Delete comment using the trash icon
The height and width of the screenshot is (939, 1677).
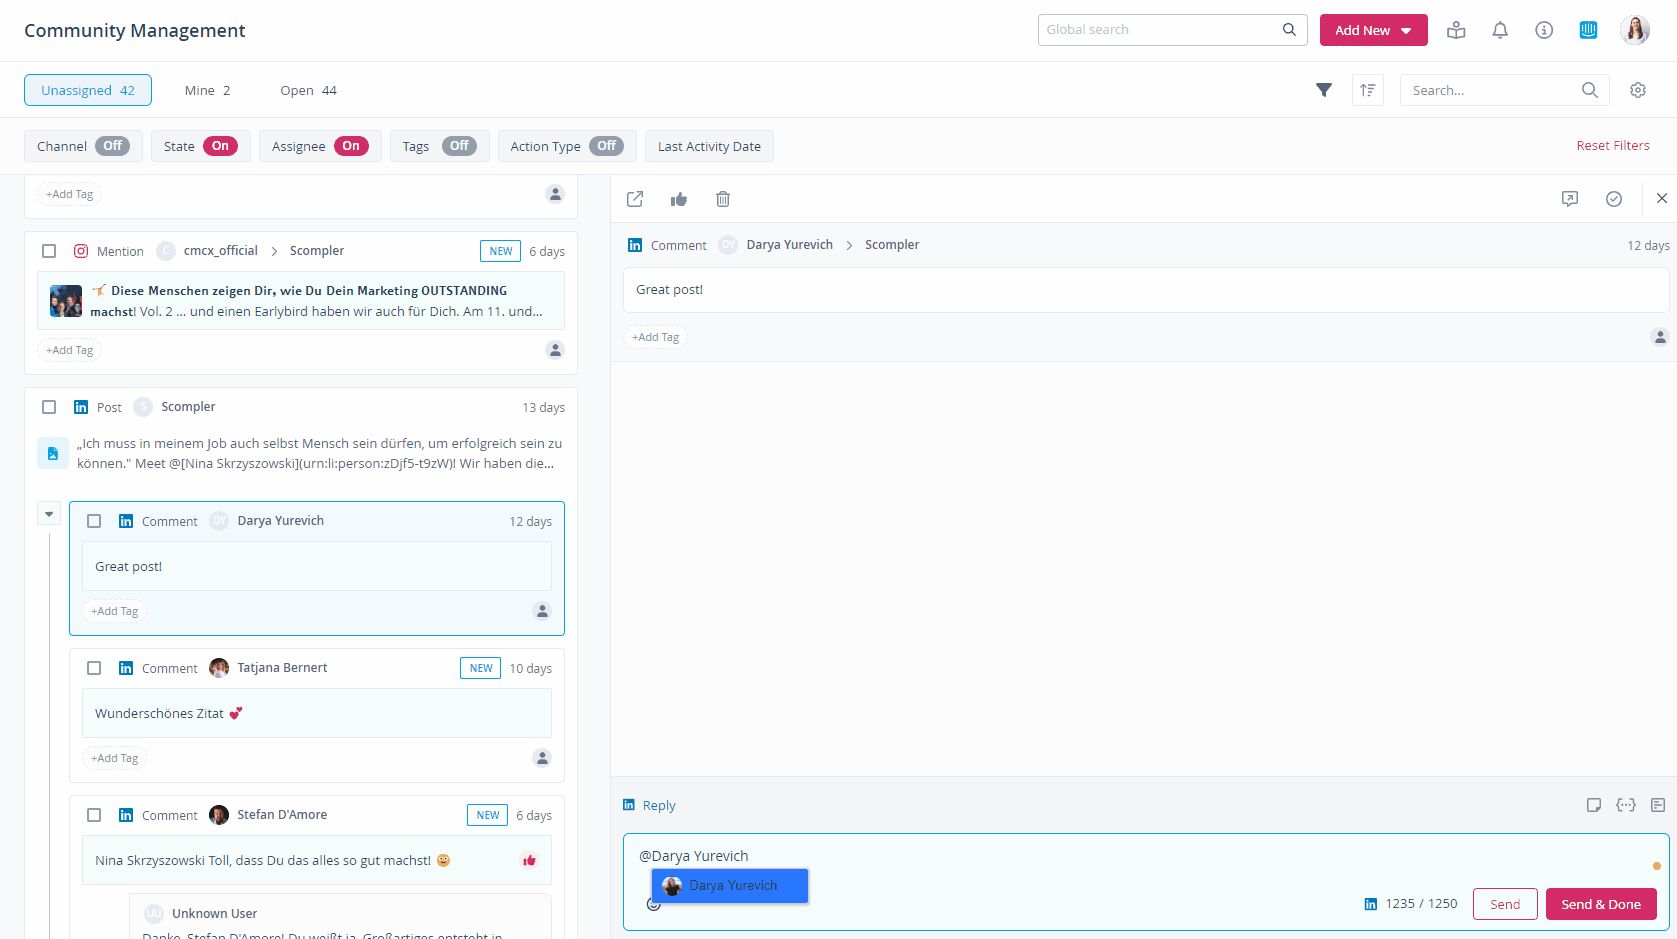click(723, 199)
